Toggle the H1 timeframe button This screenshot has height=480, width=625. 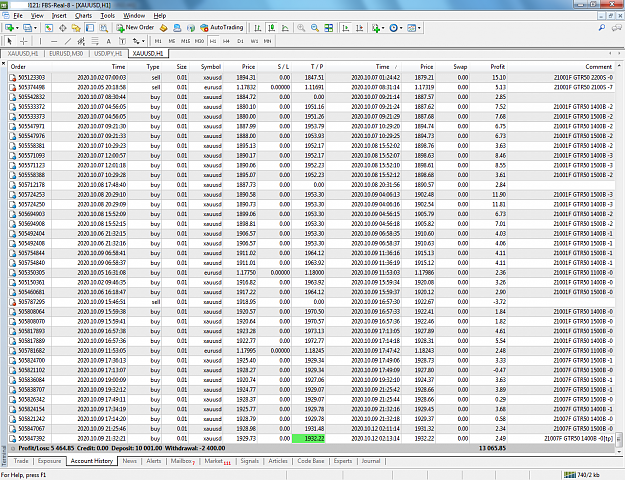(x=213, y=41)
